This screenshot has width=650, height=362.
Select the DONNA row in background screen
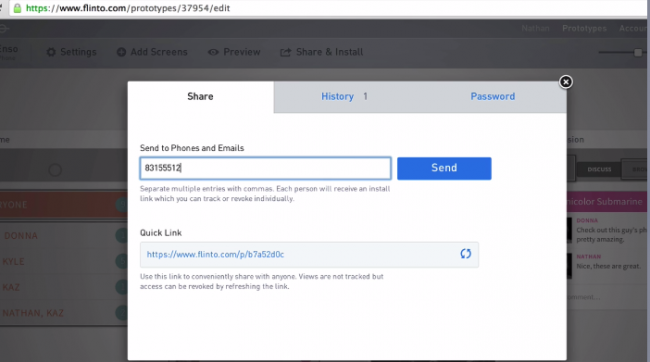pos(64,236)
